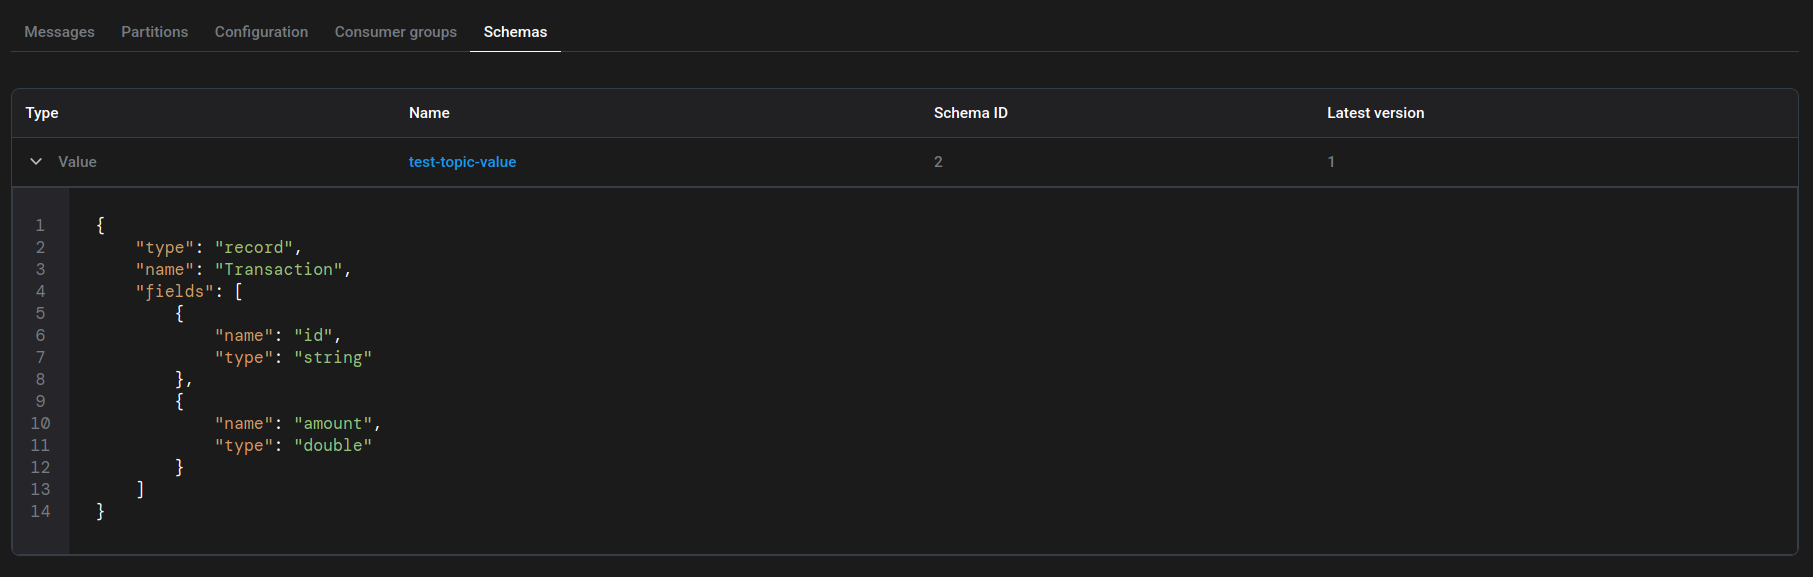
Task: Collapse the Value schema row chevron
Action: click(36, 162)
